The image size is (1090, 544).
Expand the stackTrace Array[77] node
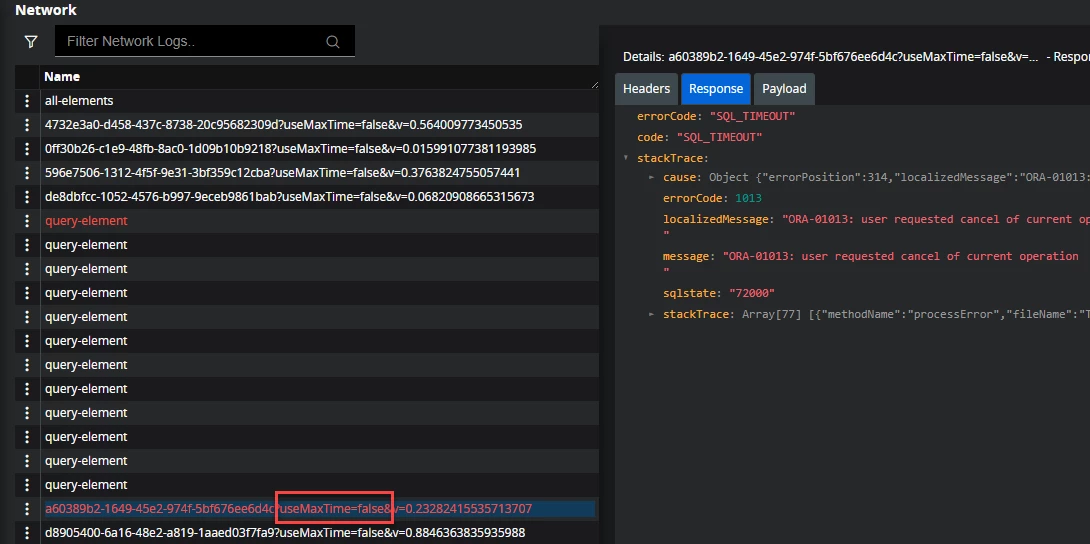652,315
